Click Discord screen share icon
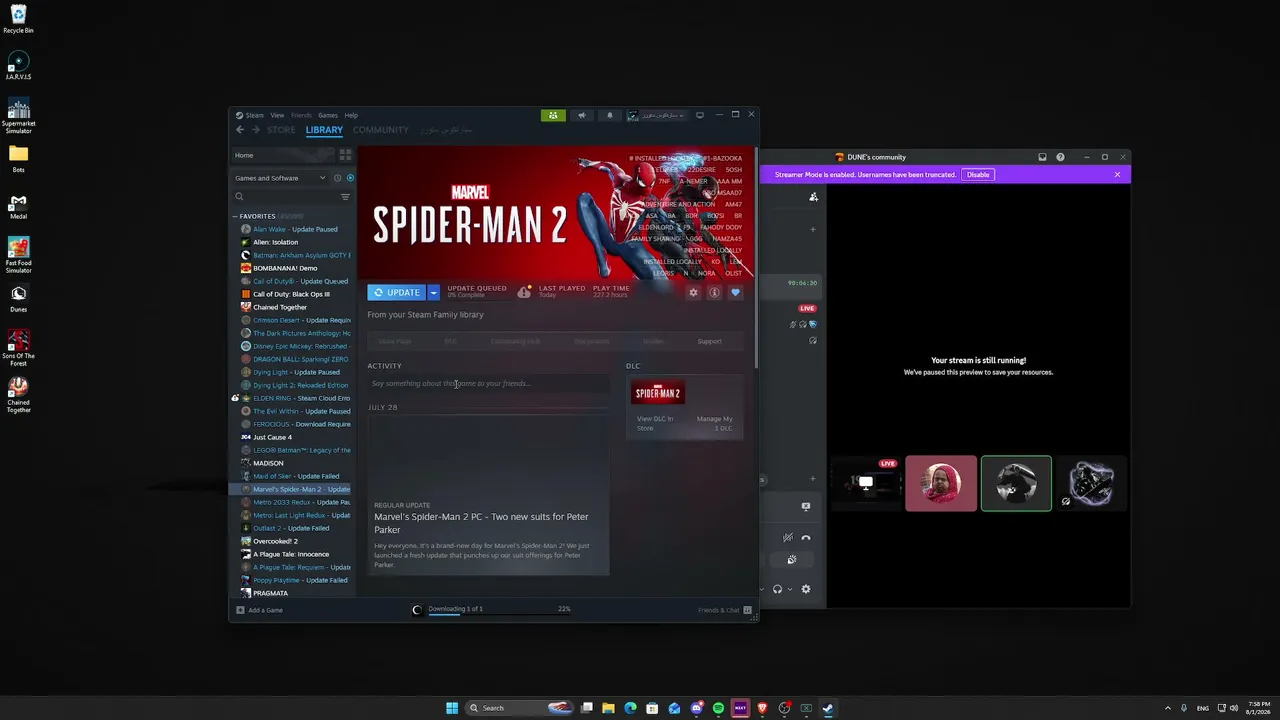1280x720 pixels. click(x=806, y=507)
